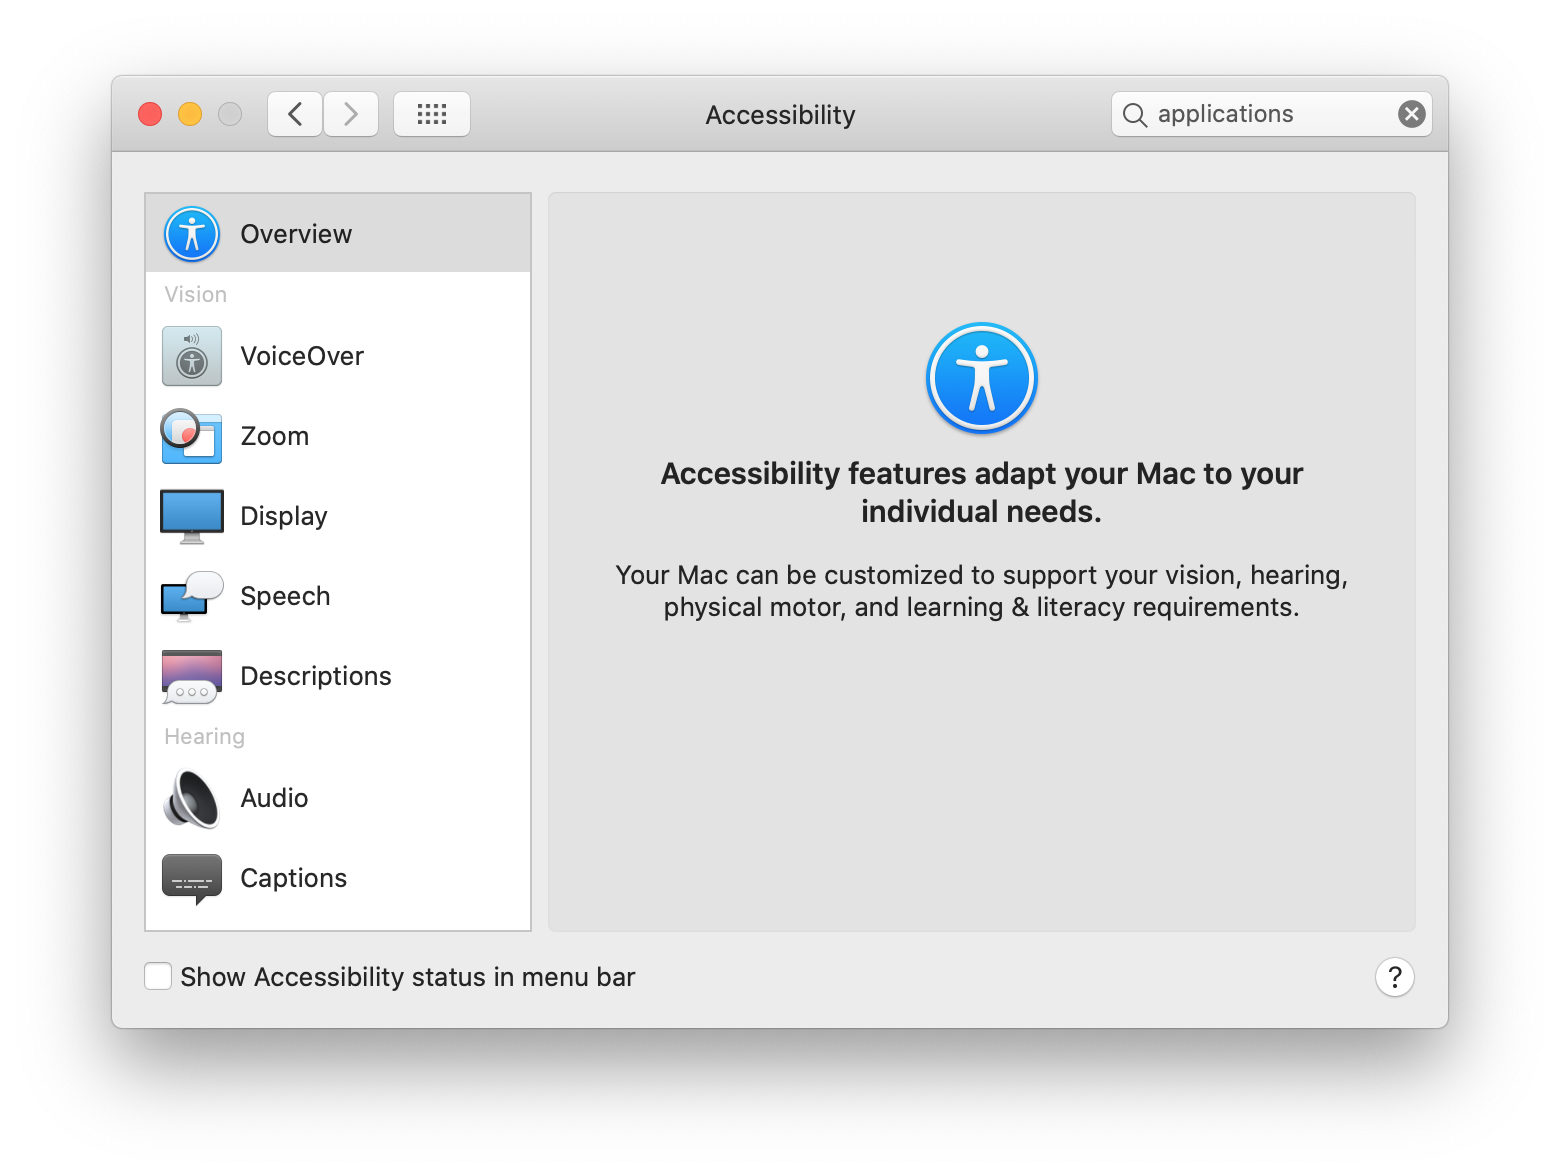Screen dimensions: 1560x1176
Task: Open the Captions icon
Action: pos(192,879)
